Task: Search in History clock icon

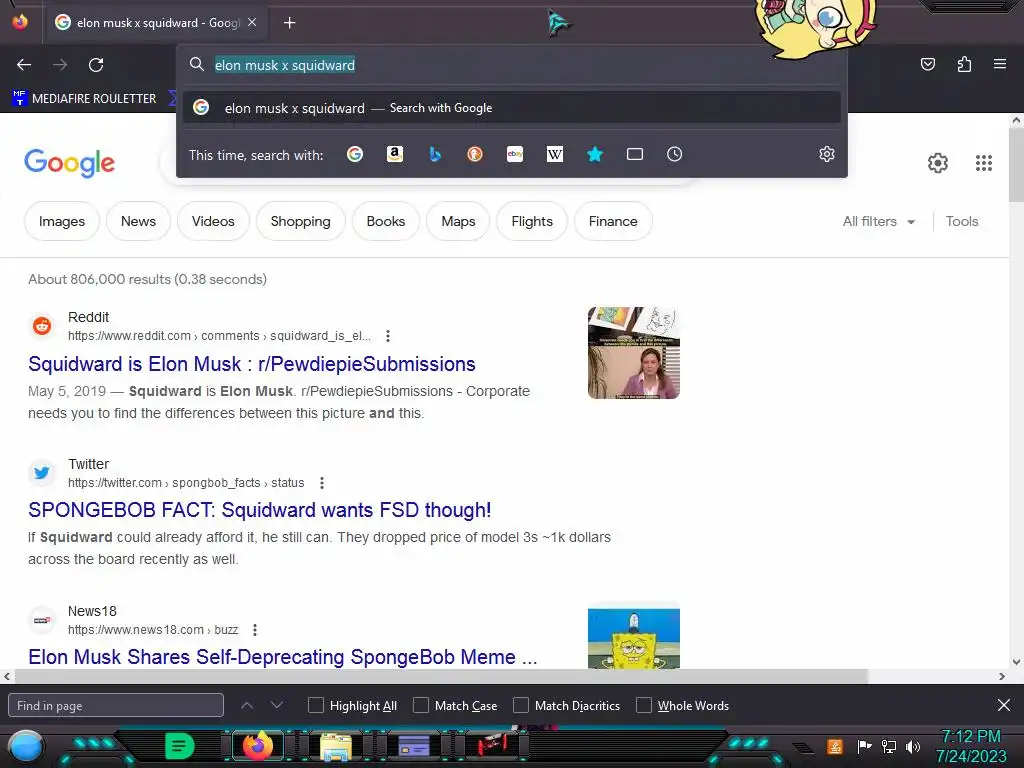Action: (675, 154)
